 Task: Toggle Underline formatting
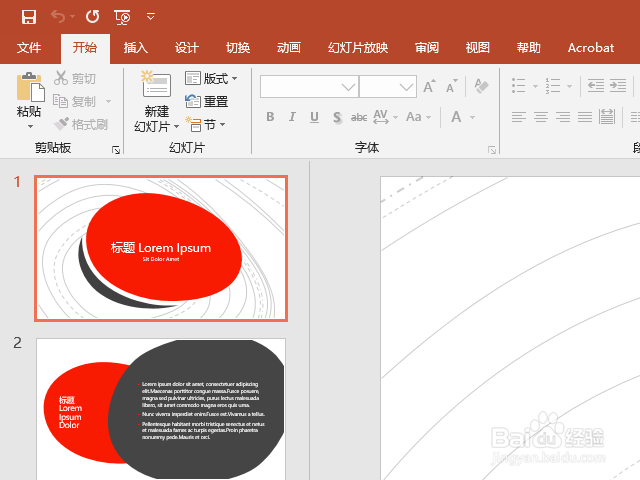314,117
